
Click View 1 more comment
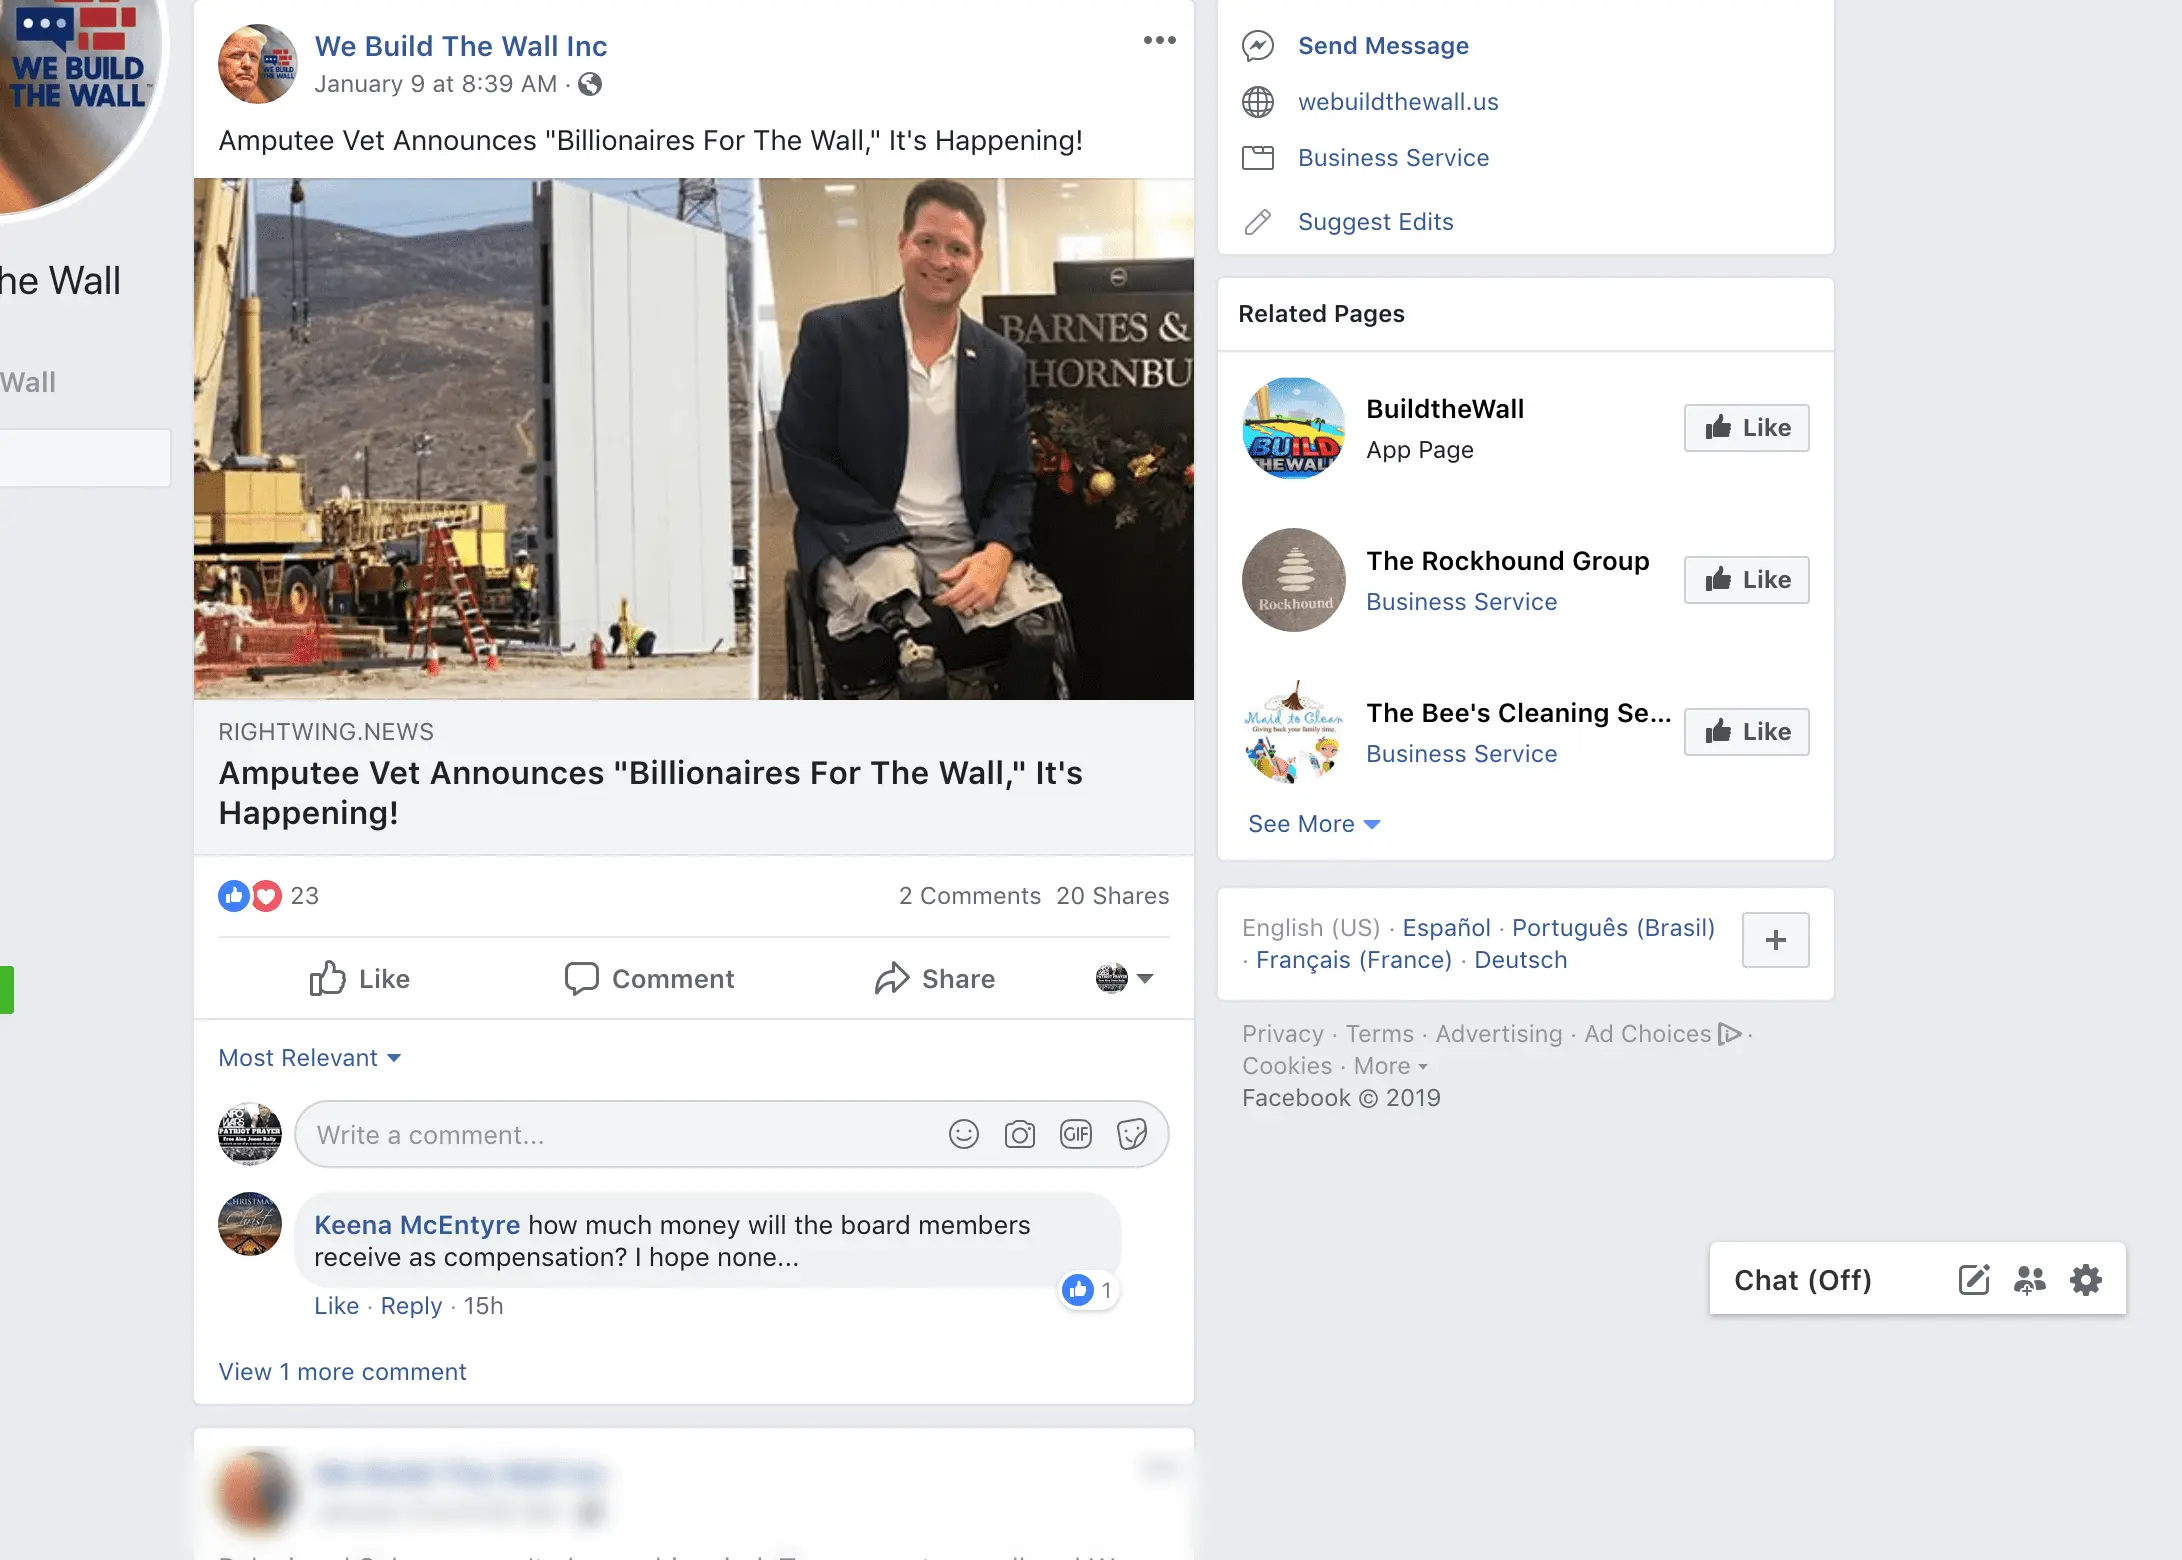click(342, 1372)
